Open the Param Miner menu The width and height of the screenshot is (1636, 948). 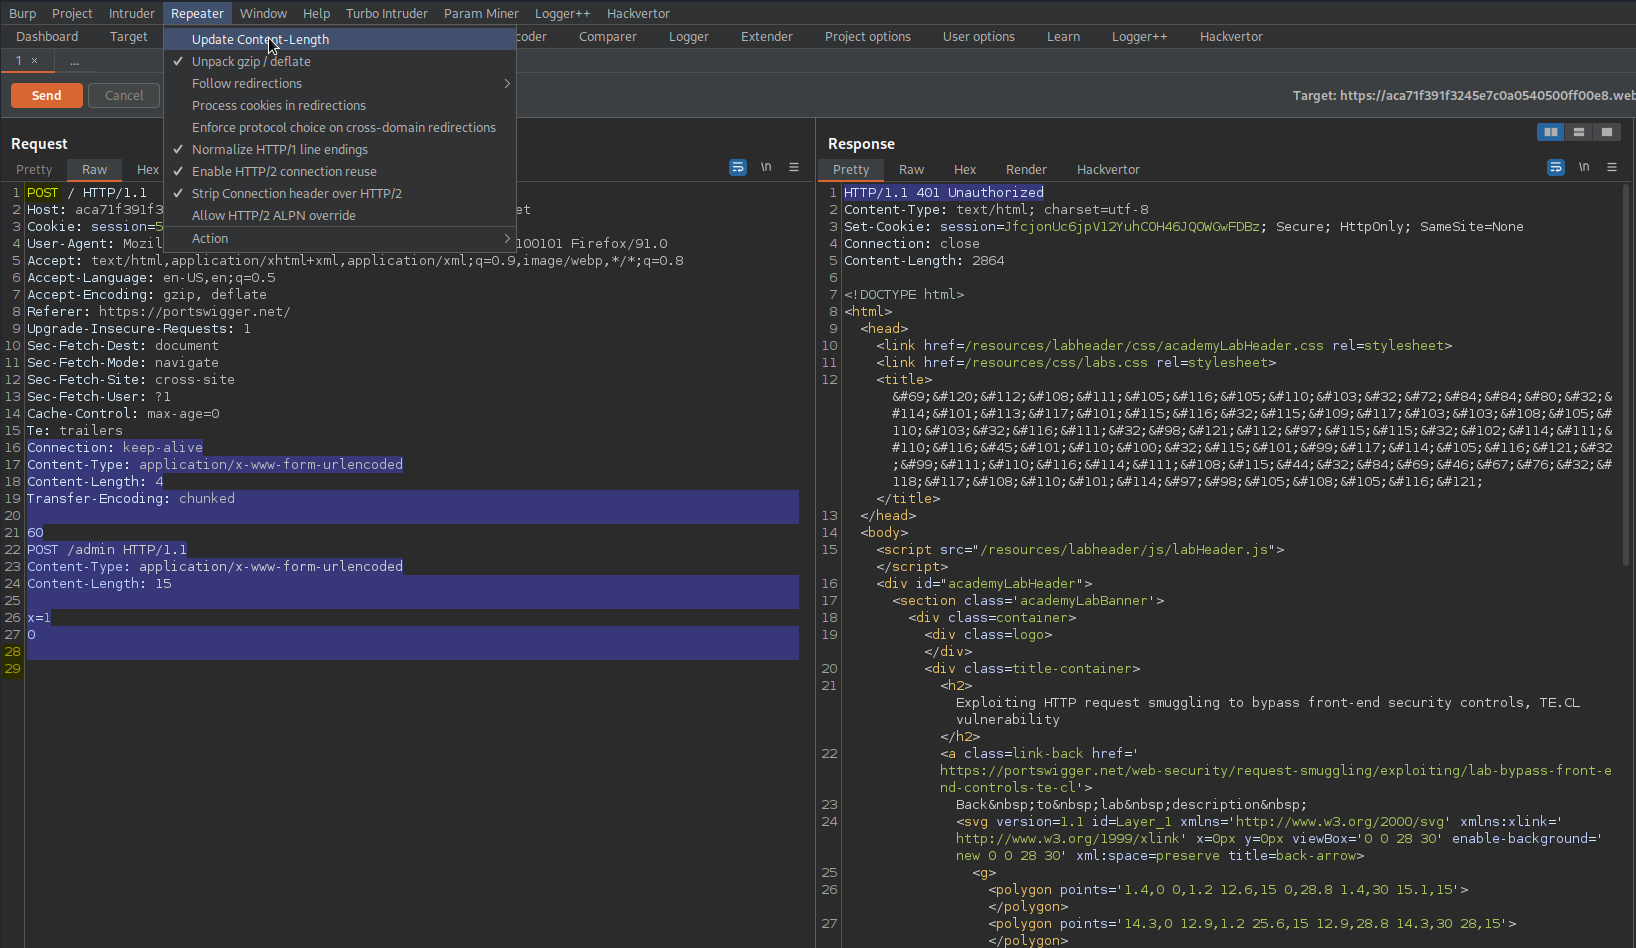pos(481,13)
